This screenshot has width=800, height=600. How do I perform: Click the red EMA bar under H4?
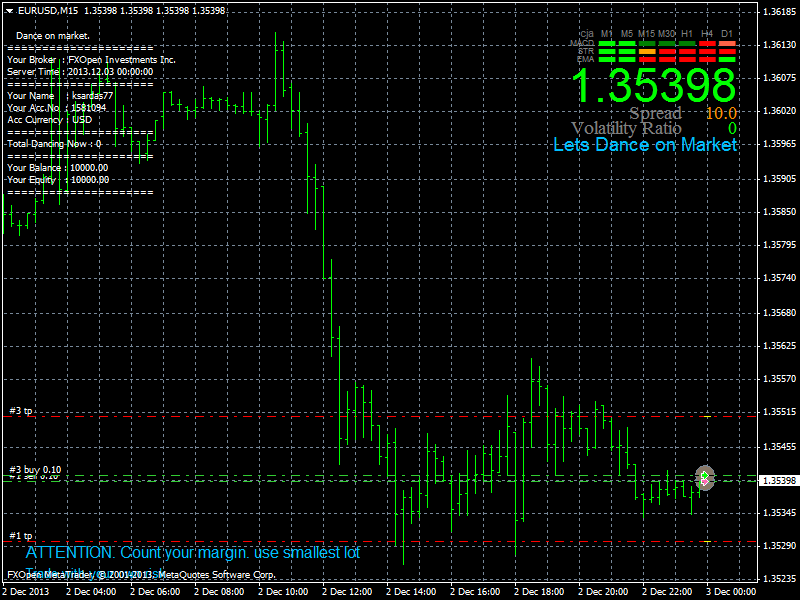(x=707, y=59)
